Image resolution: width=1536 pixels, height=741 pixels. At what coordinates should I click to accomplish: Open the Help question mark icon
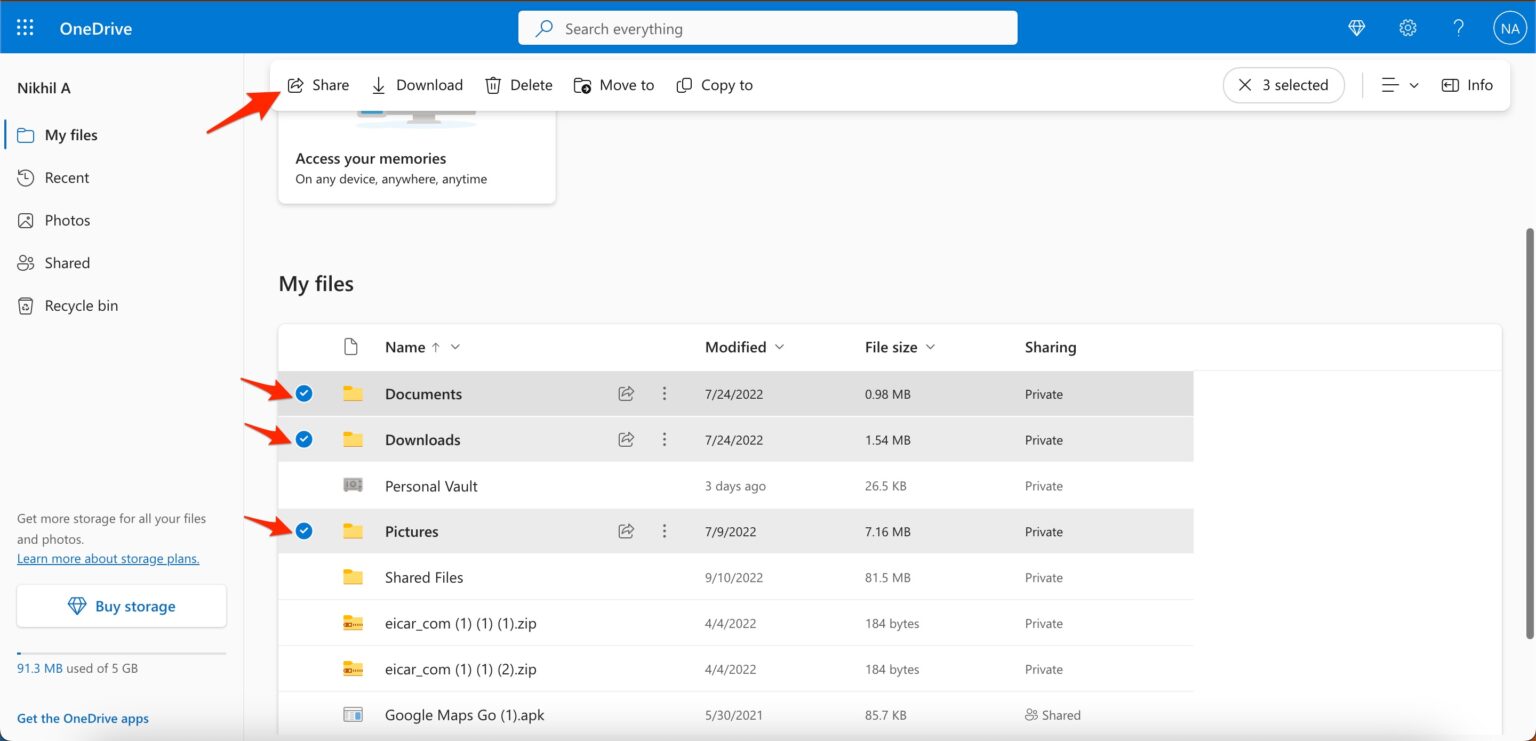[x=1459, y=28]
